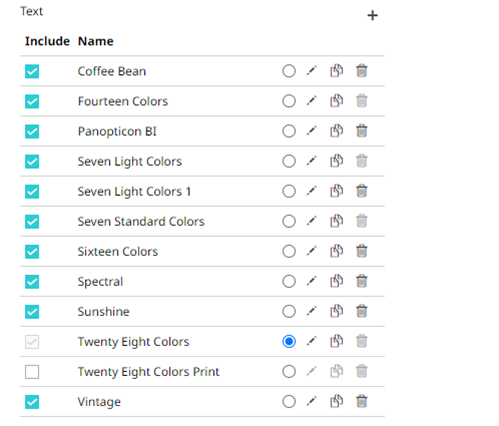Copy the Seven Standard Colors palette
The image size is (499, 426).
coord(336,221)
